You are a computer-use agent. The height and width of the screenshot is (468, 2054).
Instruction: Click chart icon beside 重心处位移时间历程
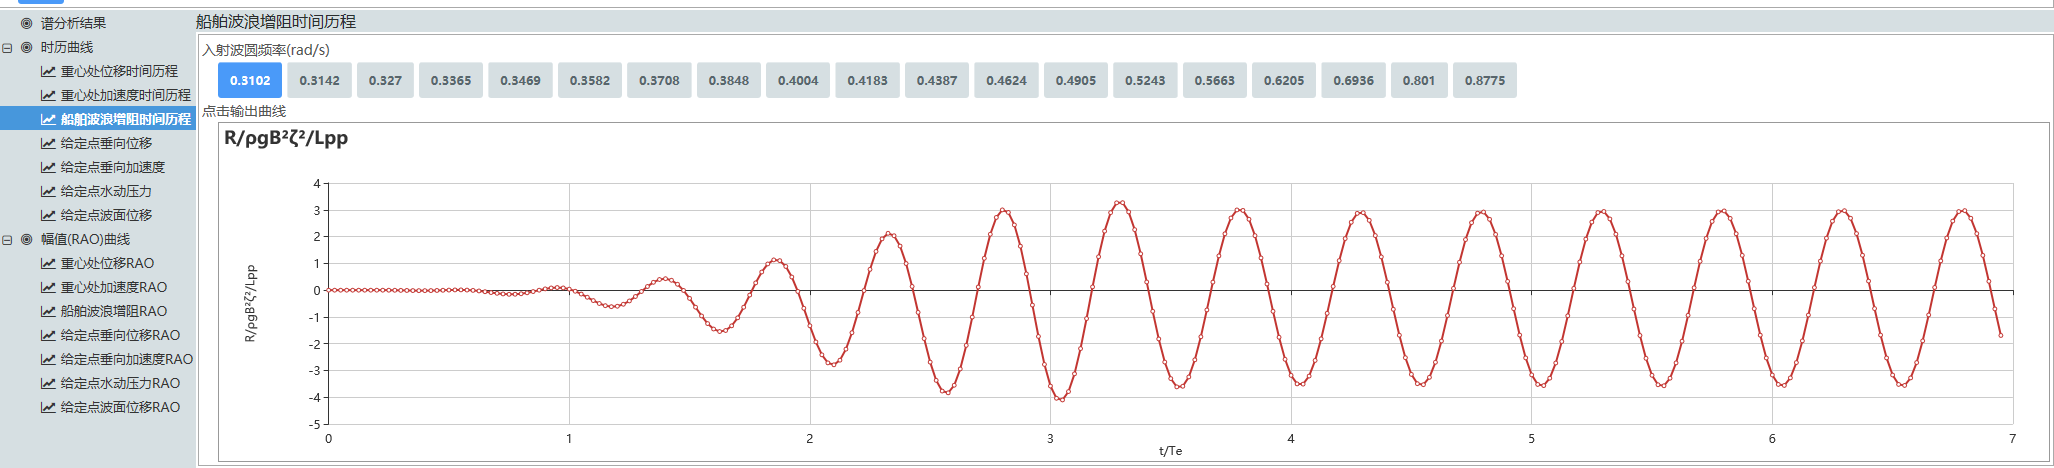tap(47, 71)
